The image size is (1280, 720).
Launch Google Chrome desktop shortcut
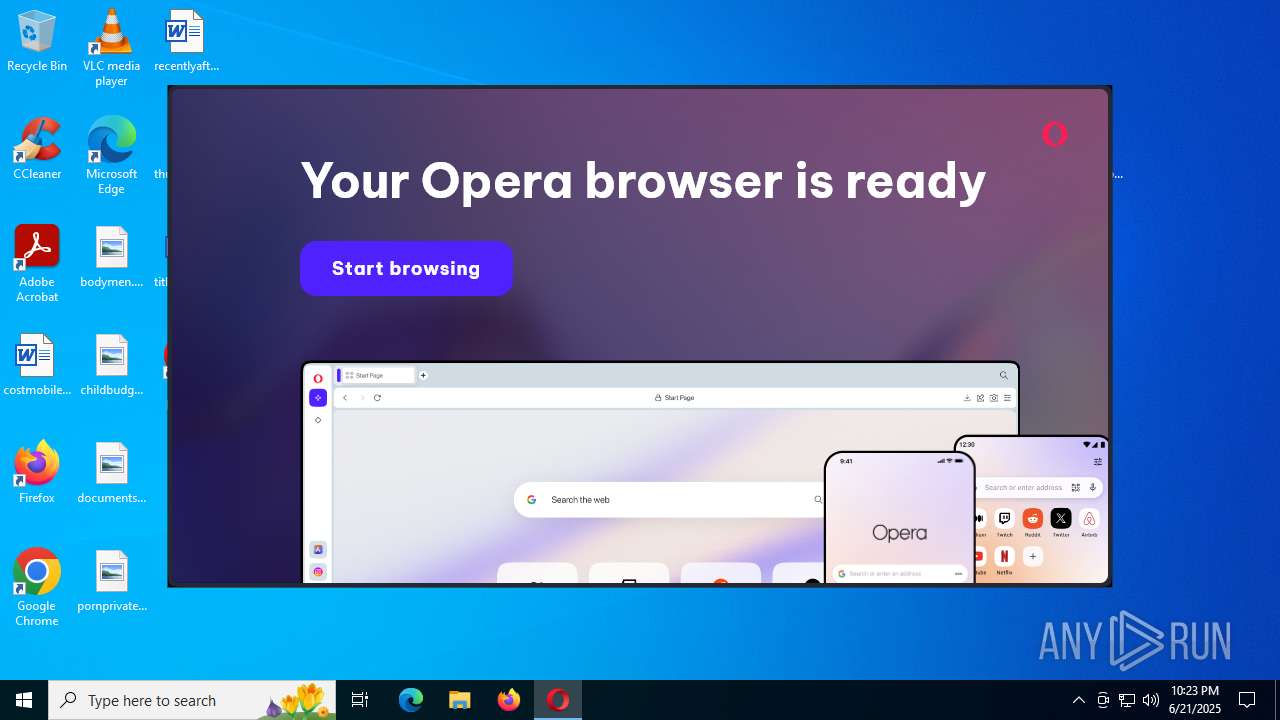coord(37,588)
